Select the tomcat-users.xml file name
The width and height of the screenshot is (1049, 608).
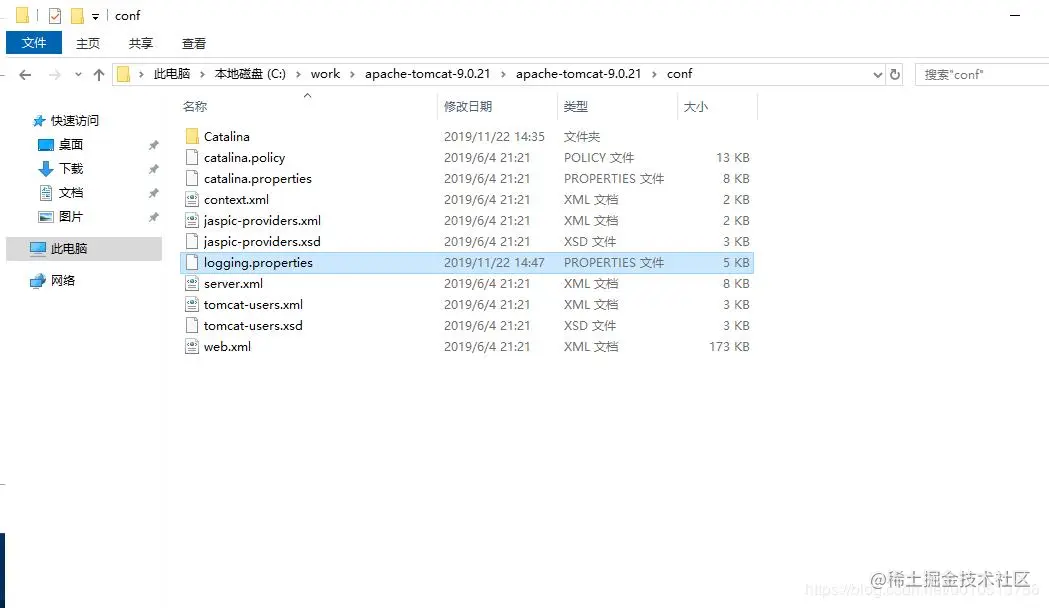point(254,304)
